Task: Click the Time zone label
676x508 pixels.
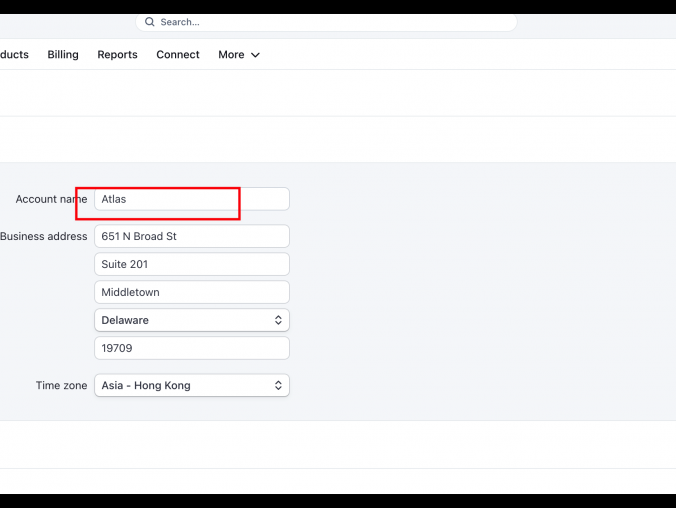Action: coord(61,385)
